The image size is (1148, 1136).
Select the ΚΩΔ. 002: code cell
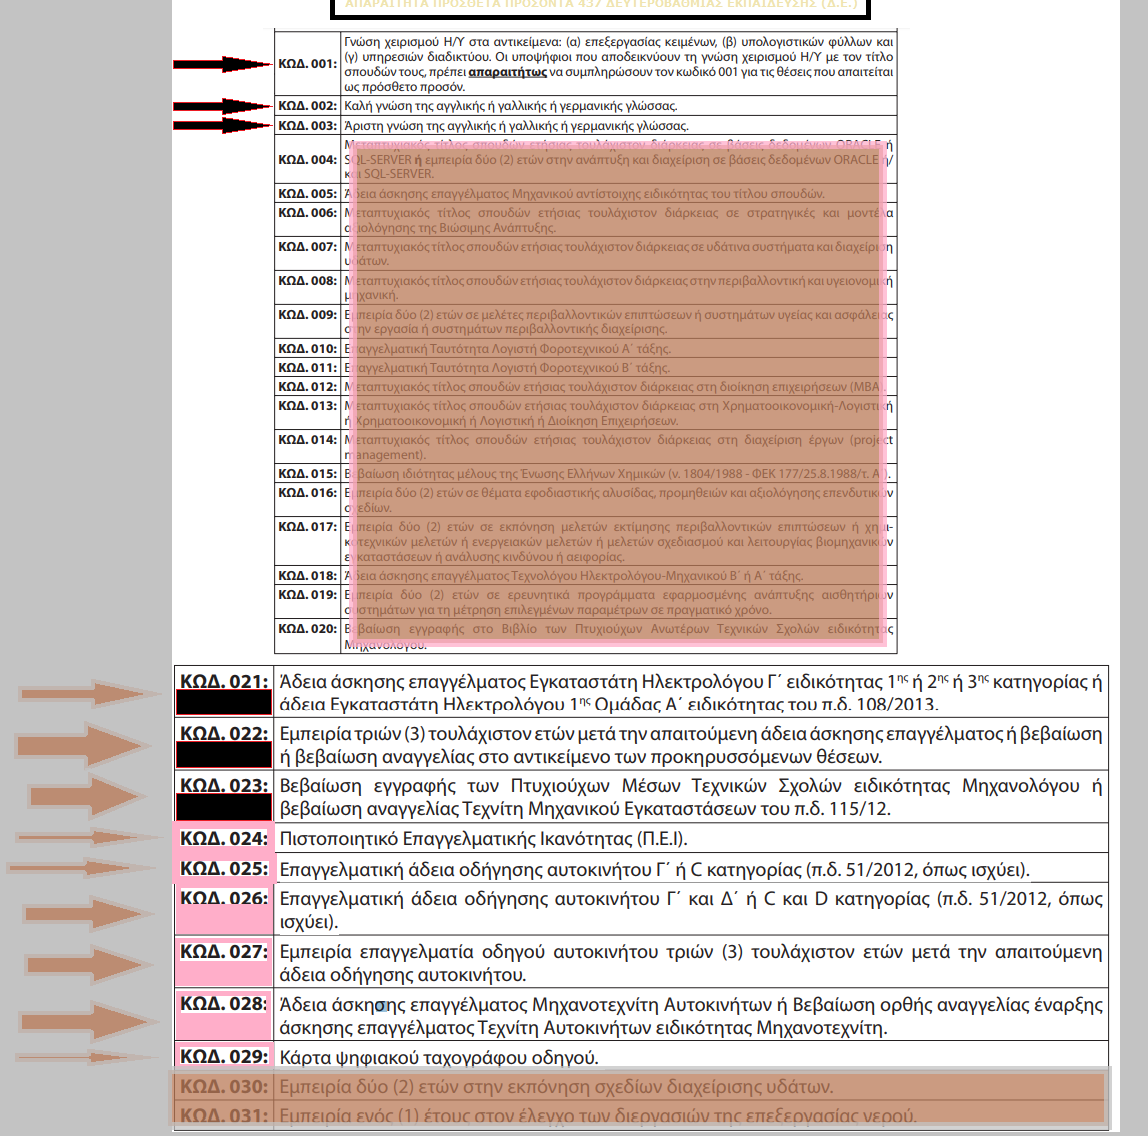[x=308, y=106]
